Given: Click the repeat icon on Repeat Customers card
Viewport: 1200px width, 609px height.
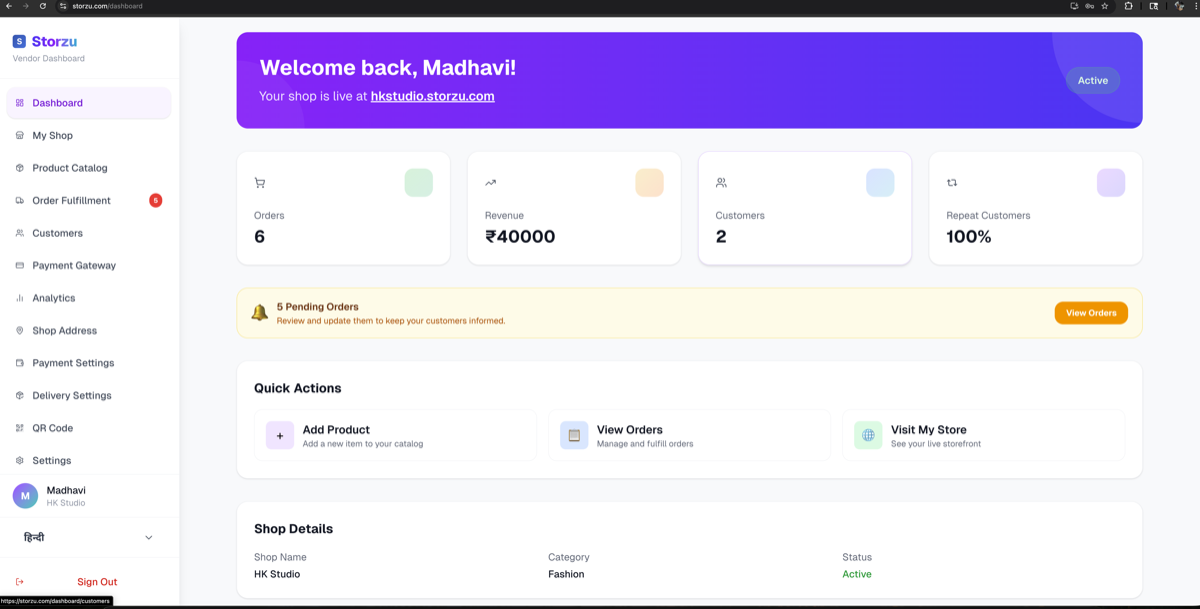Looking at the screenshot, I should point(952,183).
